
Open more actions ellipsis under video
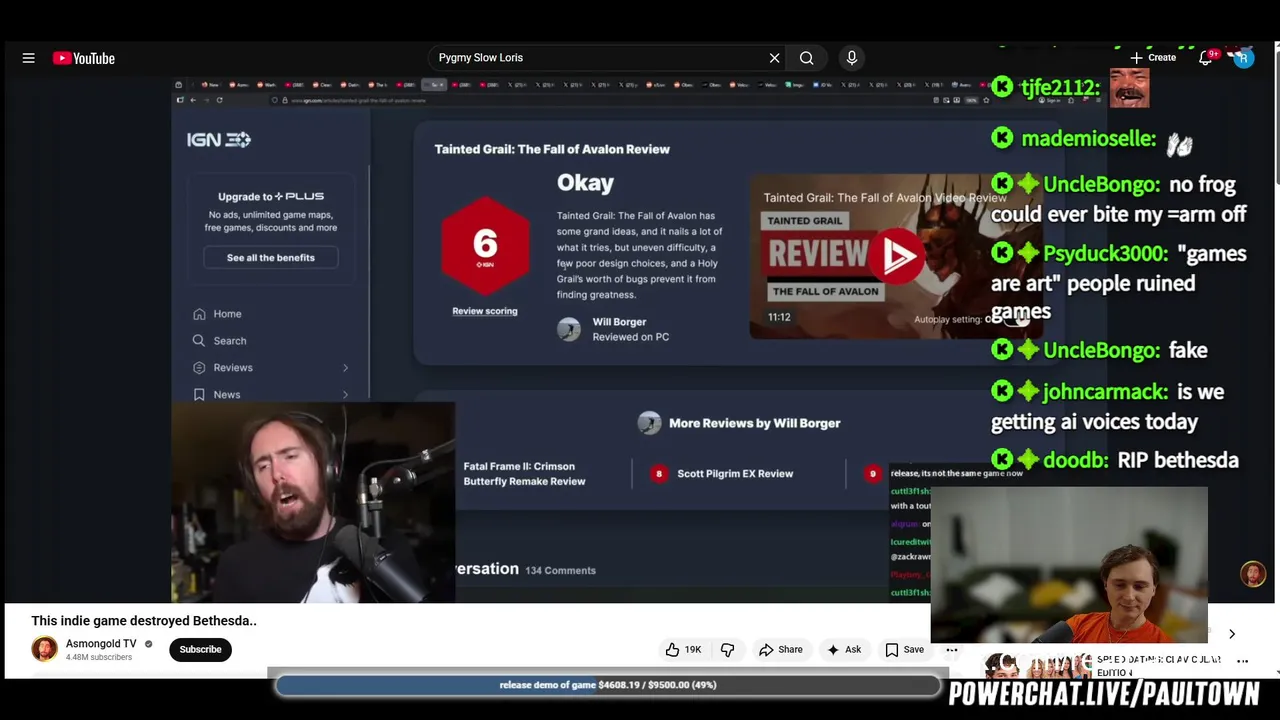[952, 650]
